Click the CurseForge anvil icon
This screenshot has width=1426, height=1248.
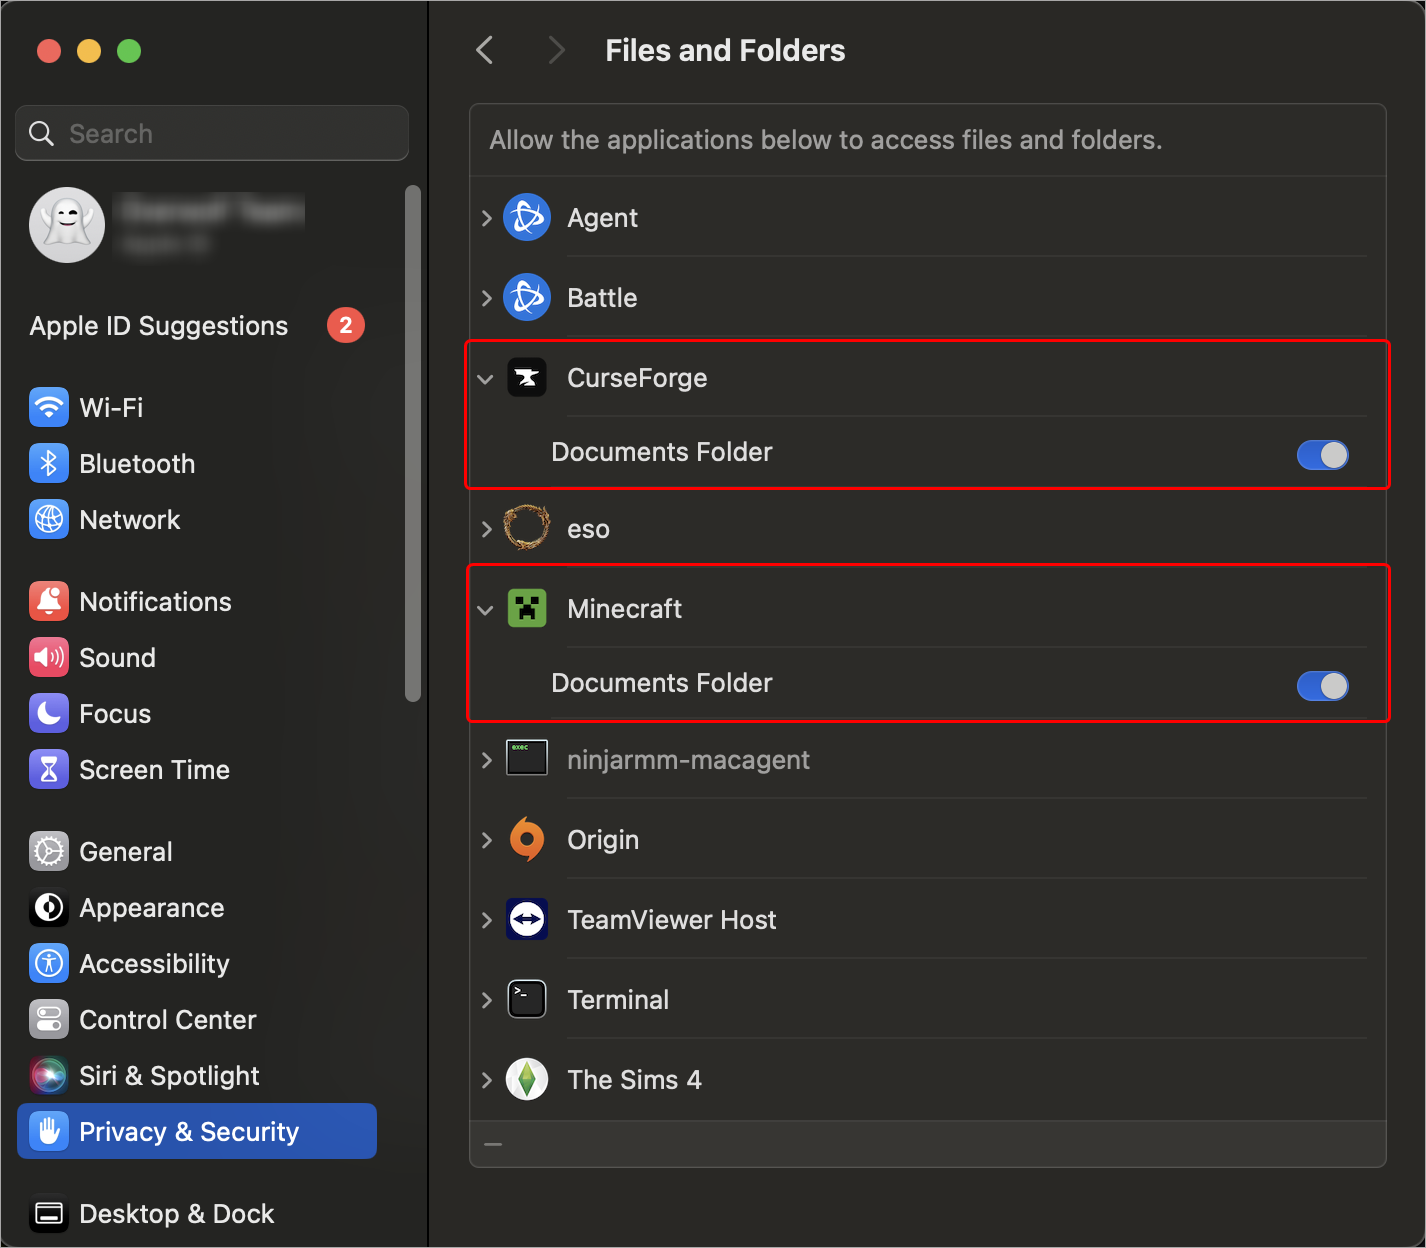click(527, 377)
